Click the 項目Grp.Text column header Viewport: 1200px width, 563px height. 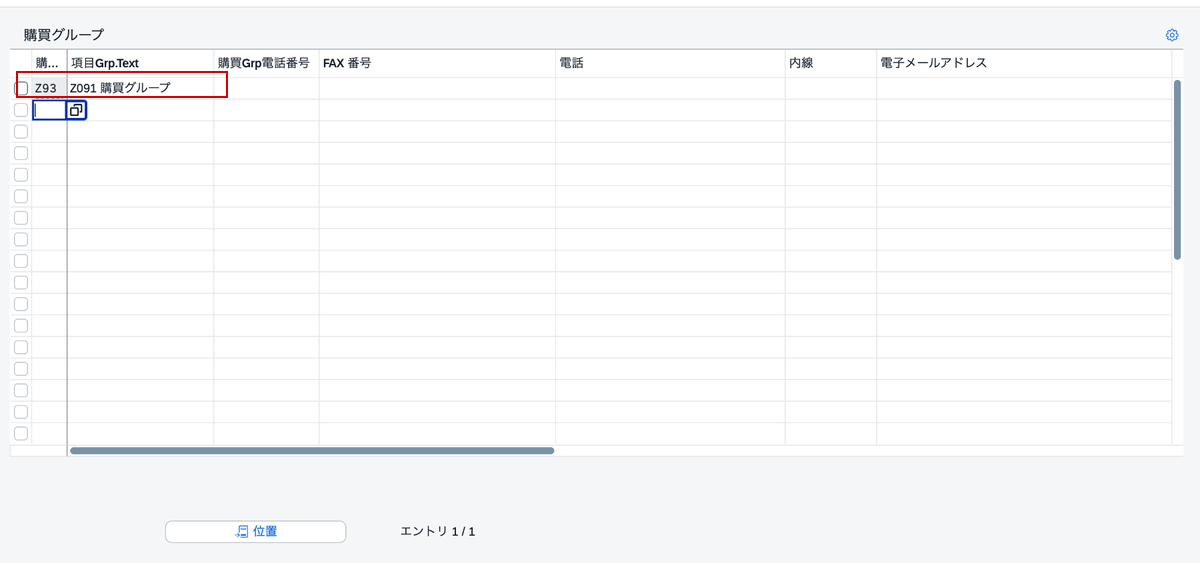pyautogui.click(x=140, y=63)
